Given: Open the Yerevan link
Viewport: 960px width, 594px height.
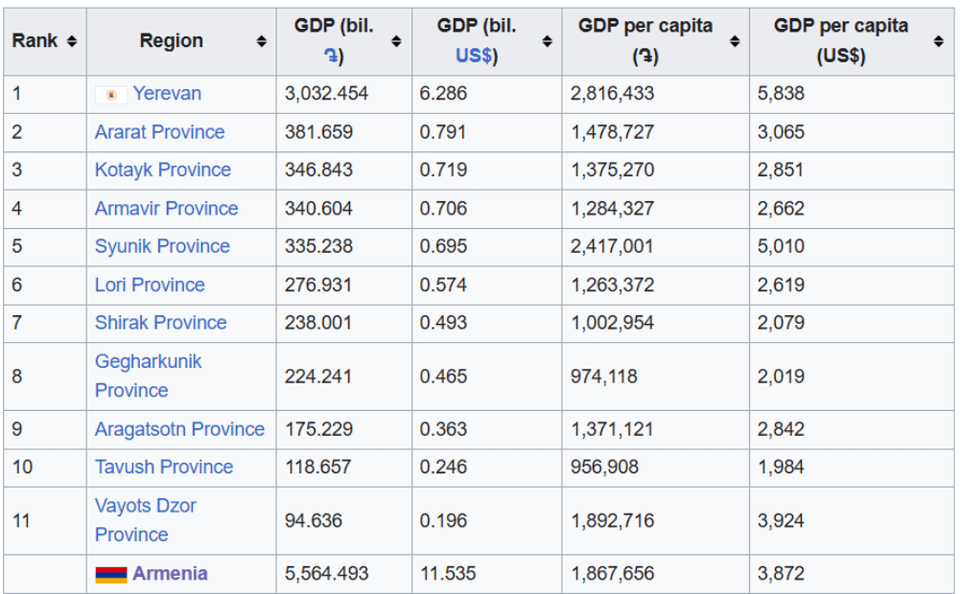Looking at the screenshot, I should [167, 94].
